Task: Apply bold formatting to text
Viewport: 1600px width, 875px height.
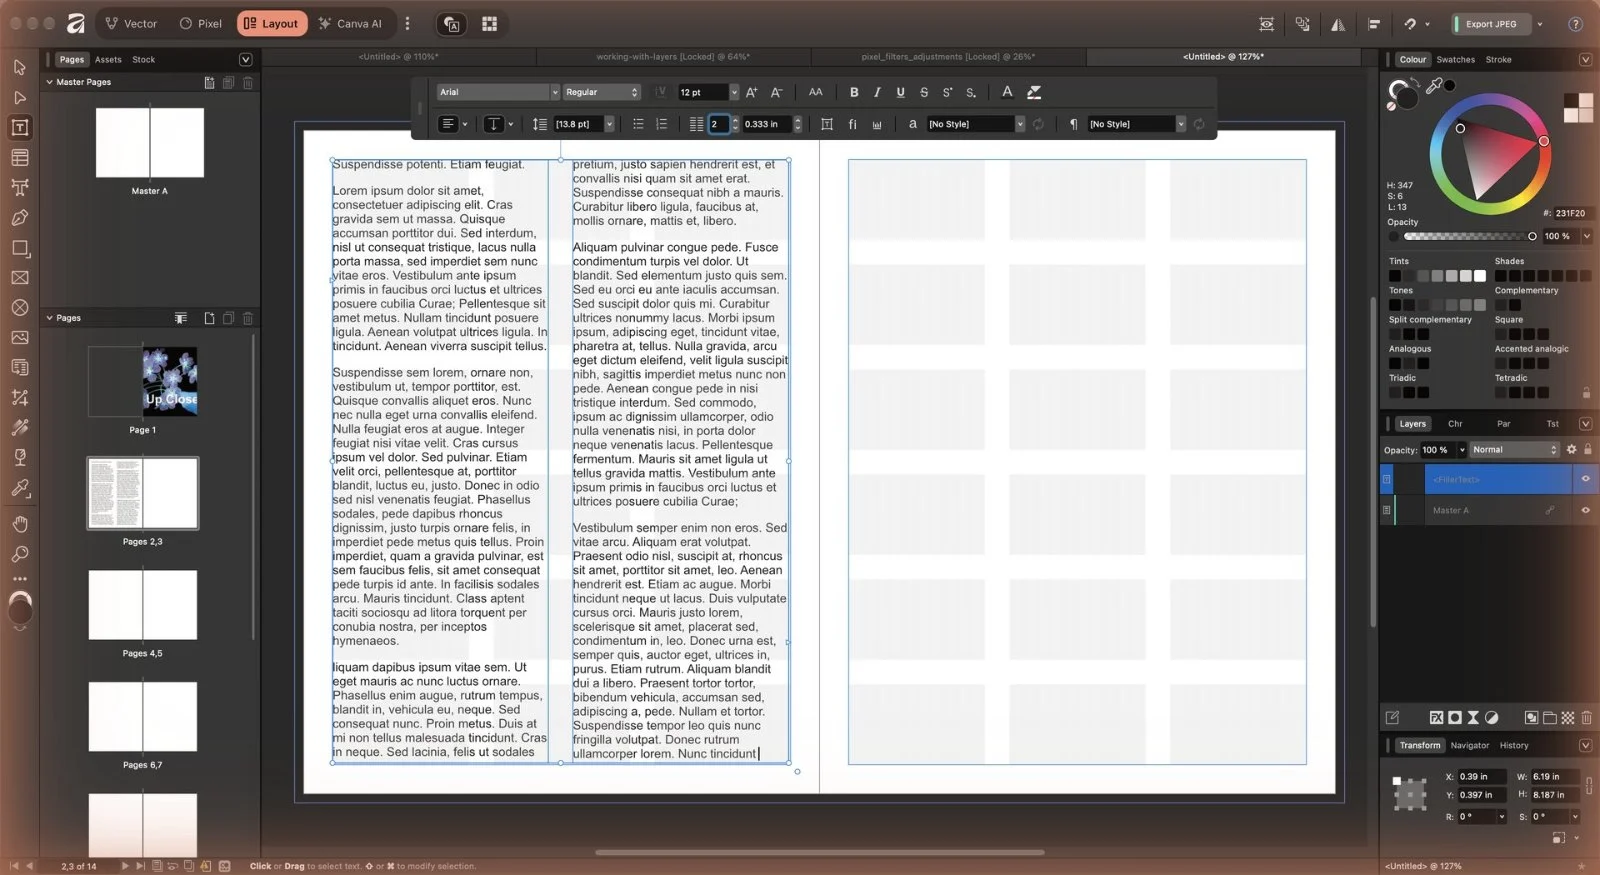Action: point(854,92)
